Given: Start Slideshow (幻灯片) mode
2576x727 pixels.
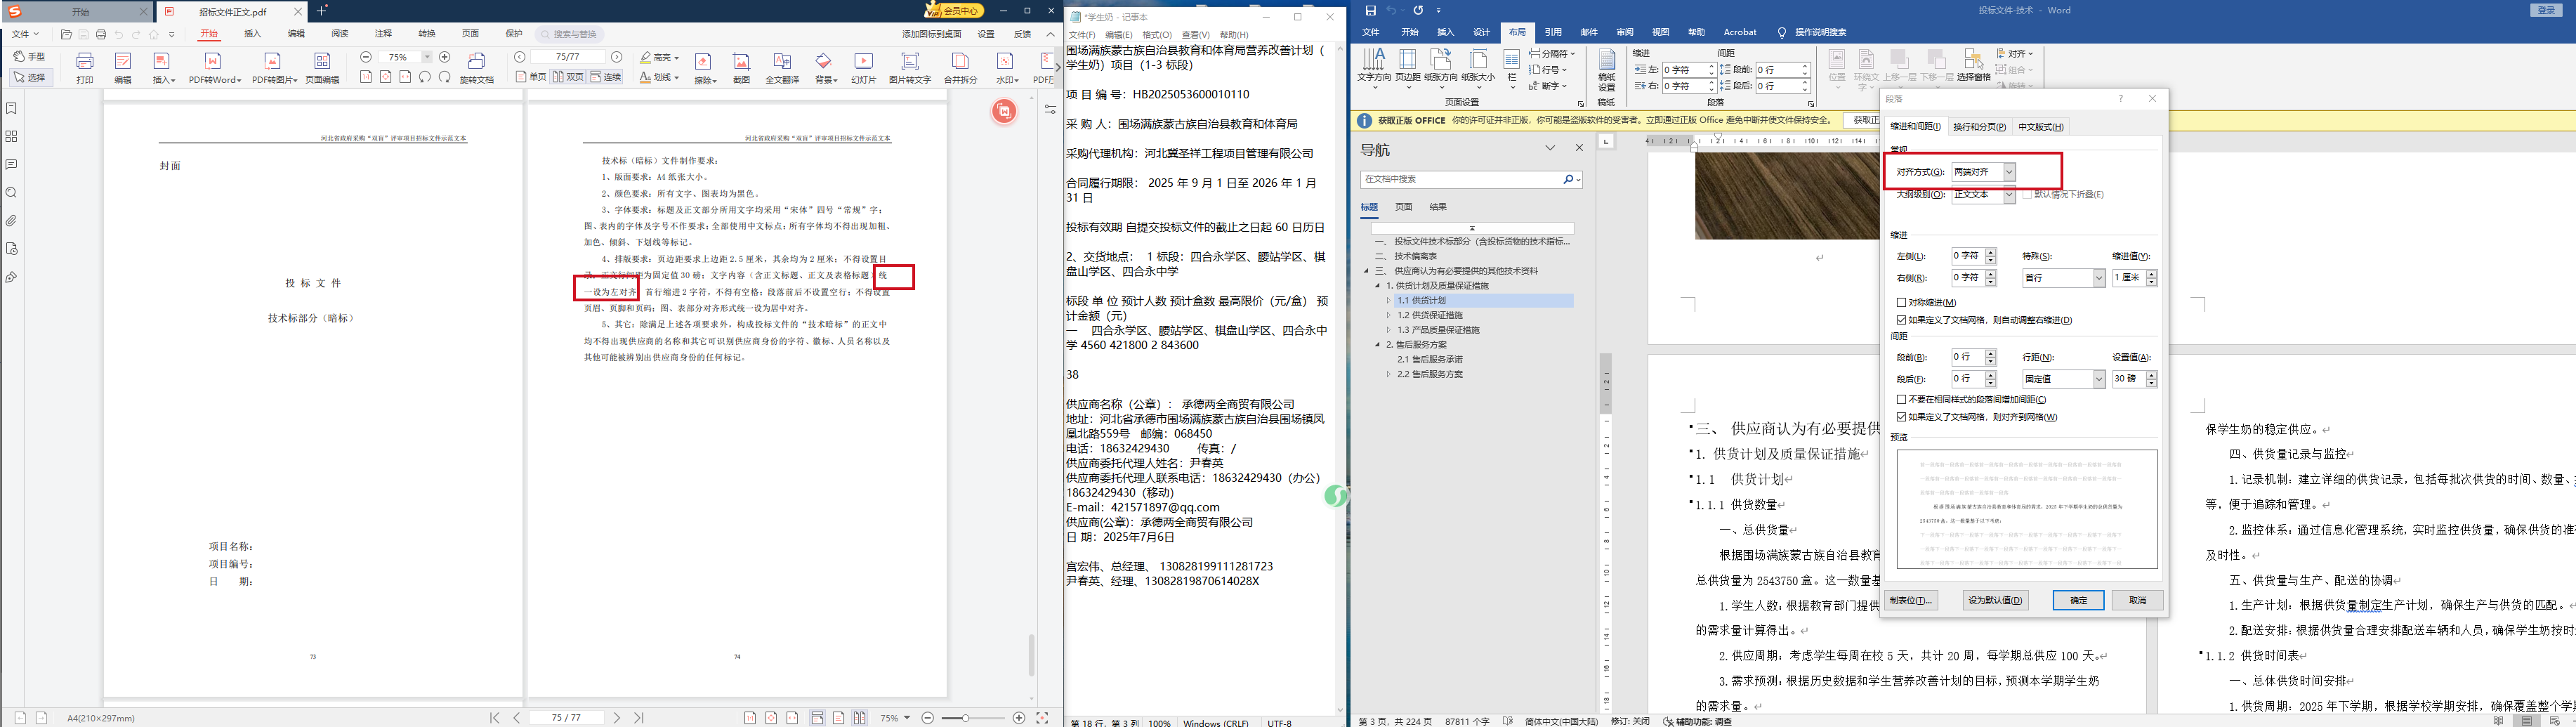Looking at the screenshot, I should tap(864, 67).
